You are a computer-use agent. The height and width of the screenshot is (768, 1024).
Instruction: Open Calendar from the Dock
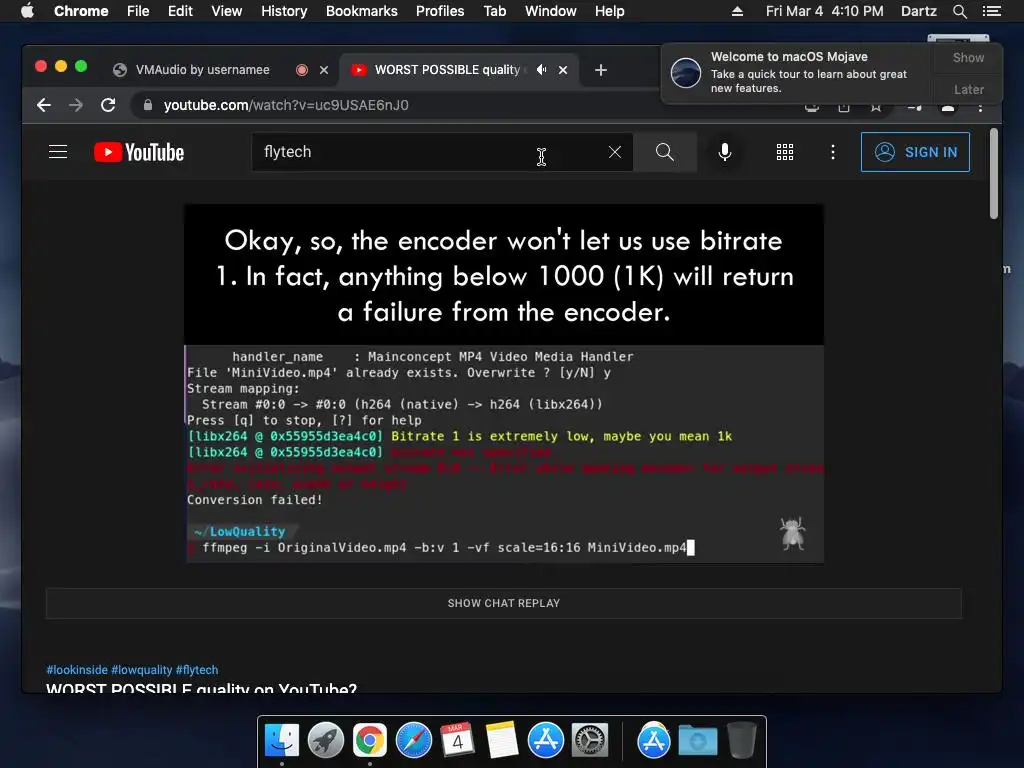457,741
